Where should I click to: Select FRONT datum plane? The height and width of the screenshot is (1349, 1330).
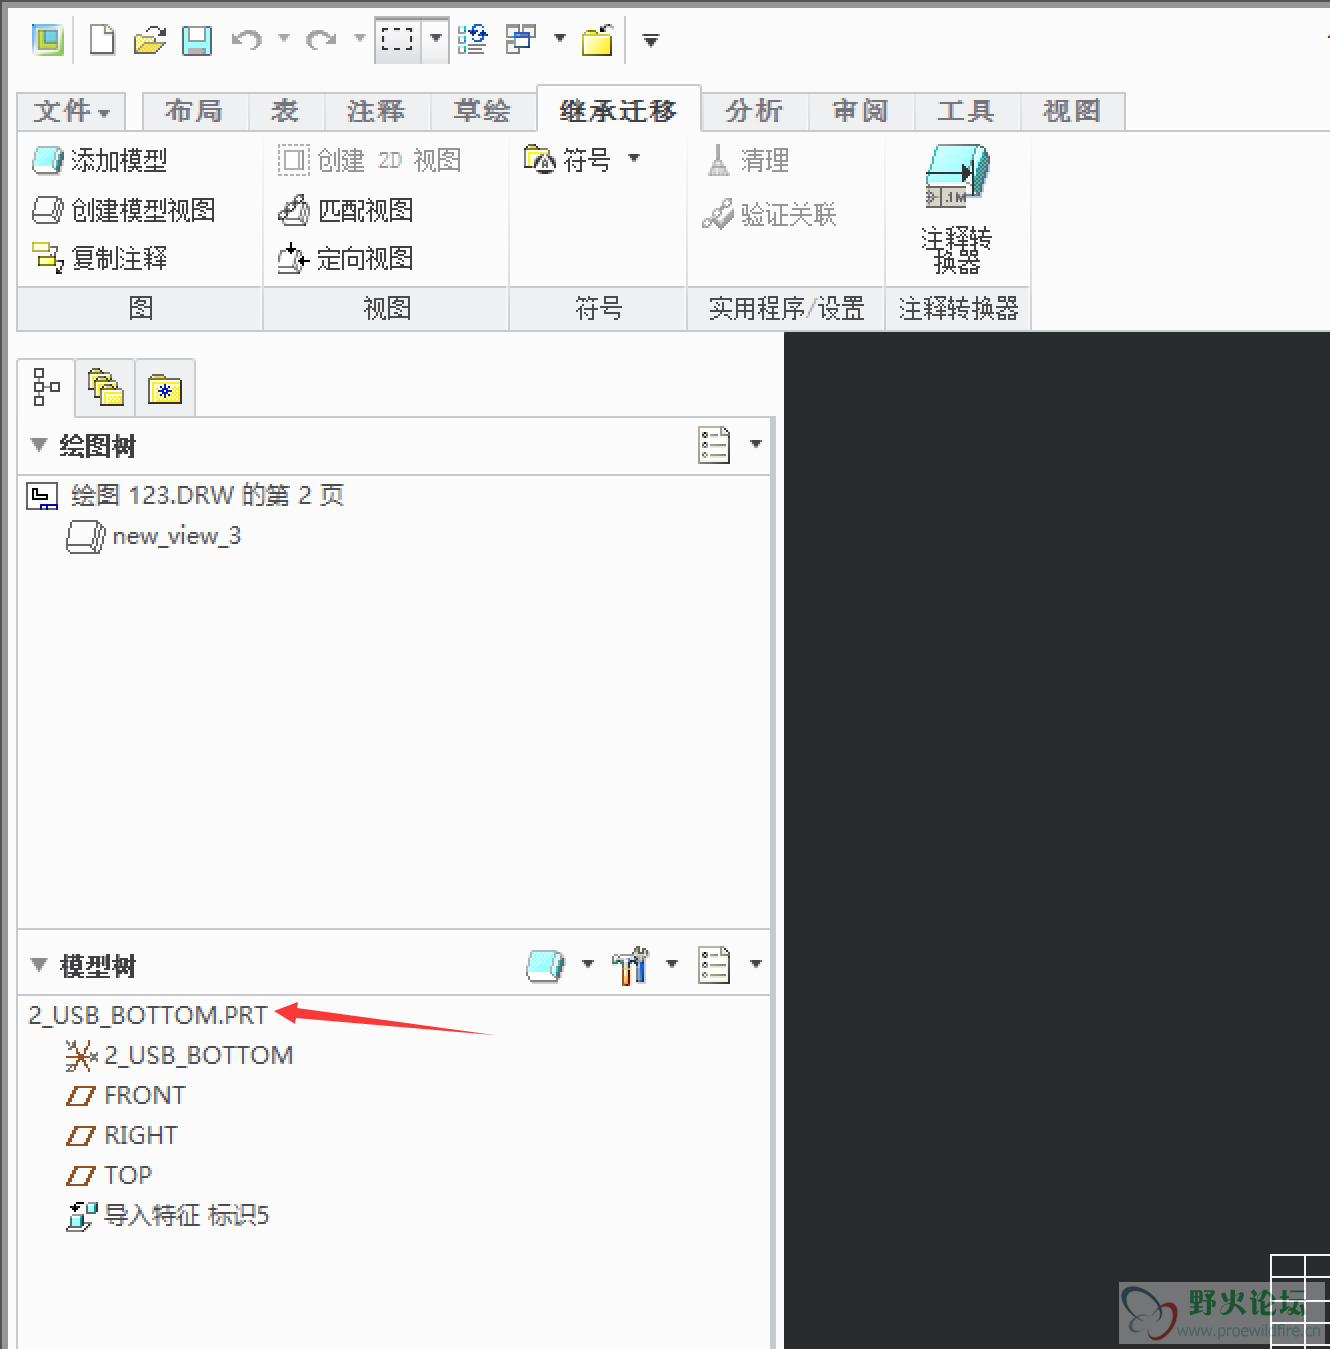click(125, 1095)
